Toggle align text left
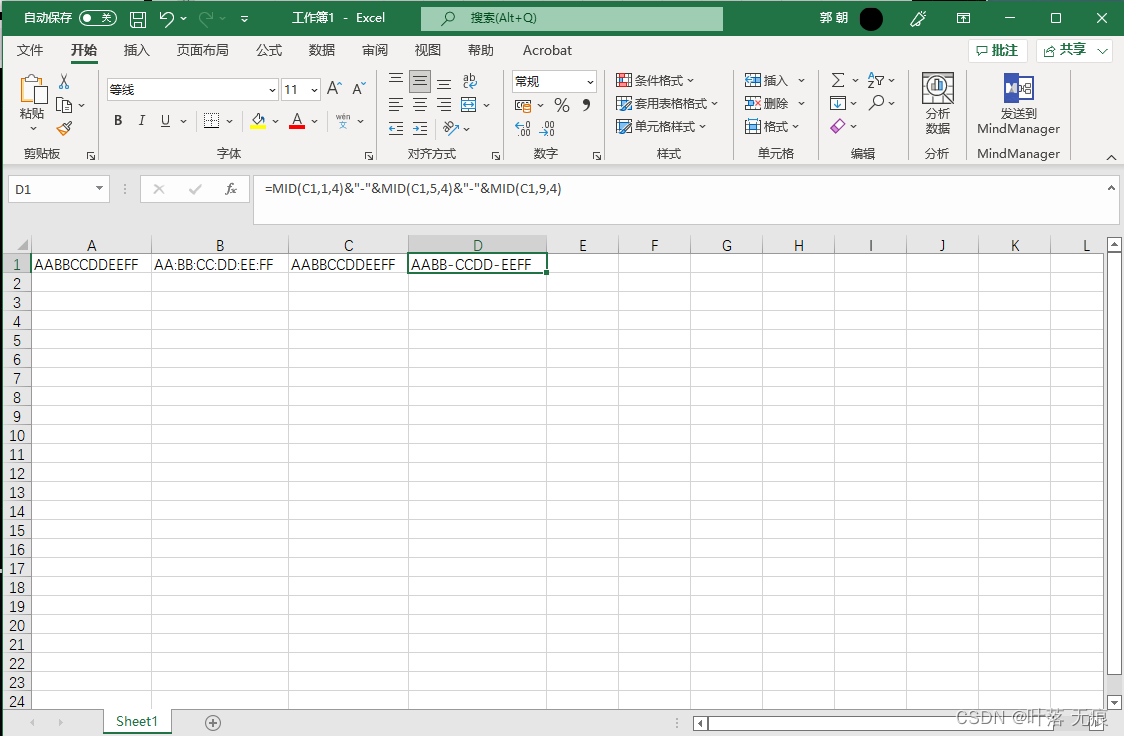Screen dimensions: 1124x736 pos(396,105)
